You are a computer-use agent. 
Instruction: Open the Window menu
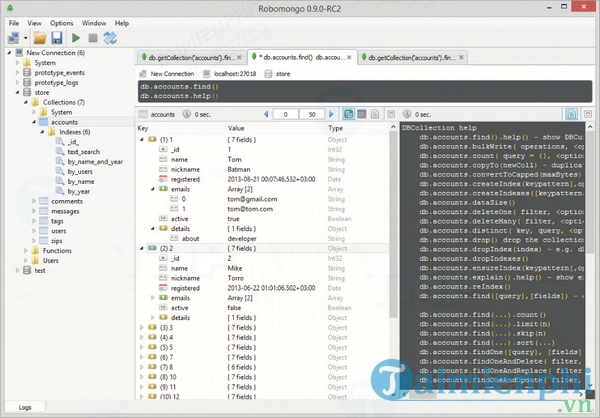point(94,22)
